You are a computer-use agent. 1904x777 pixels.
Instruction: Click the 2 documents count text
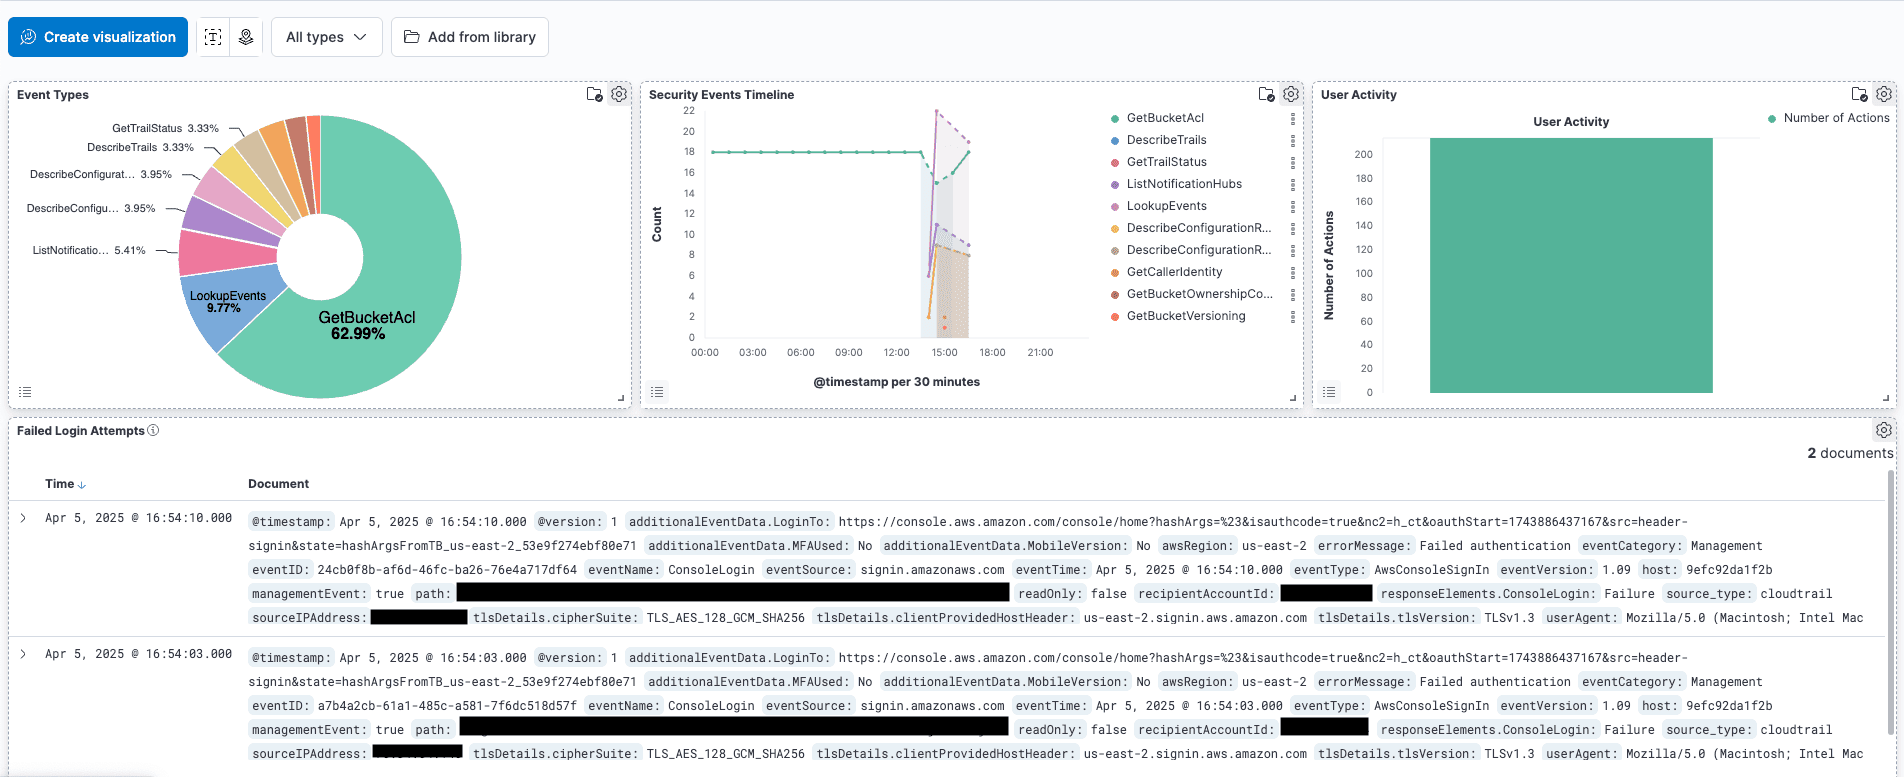coord(1850,453)
